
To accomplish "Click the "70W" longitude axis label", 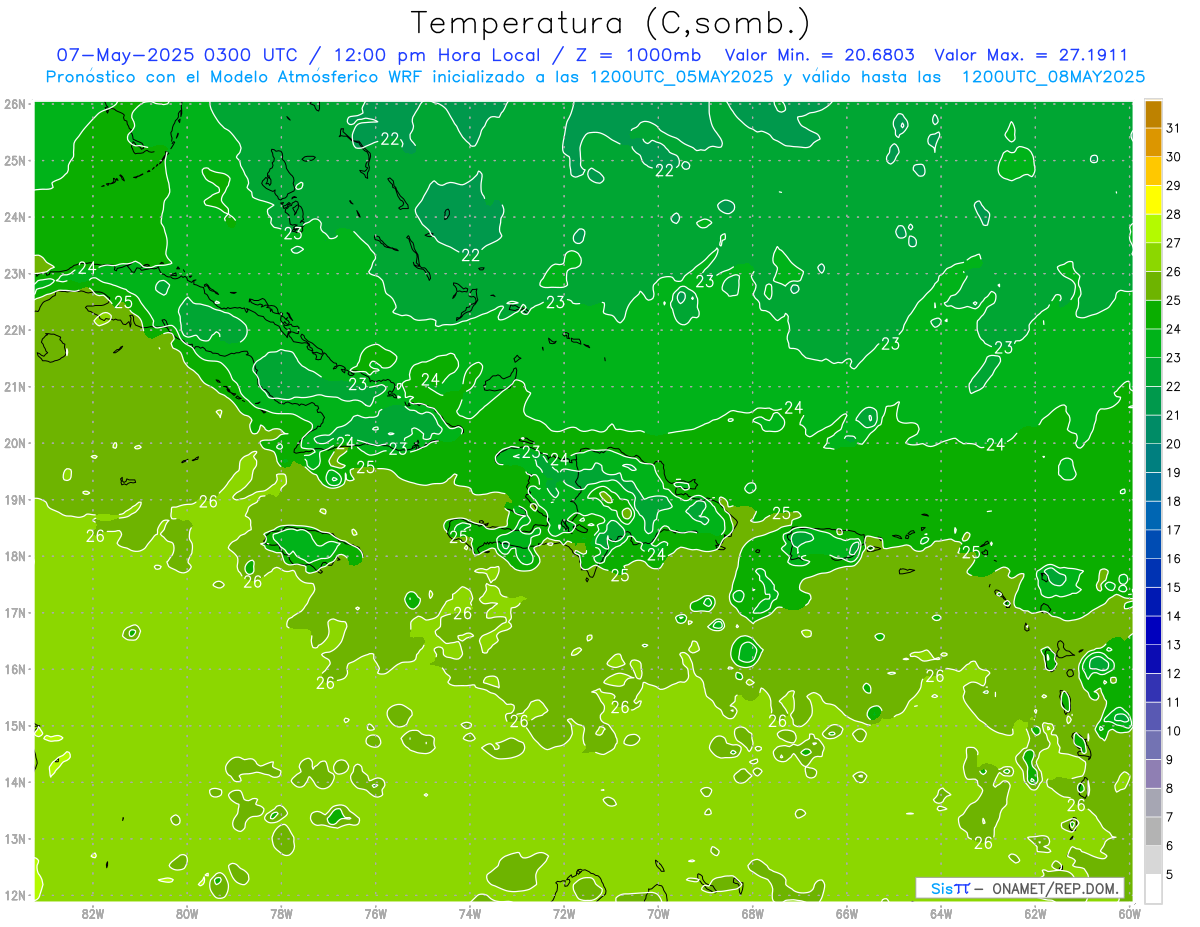I will coord(658,913).
